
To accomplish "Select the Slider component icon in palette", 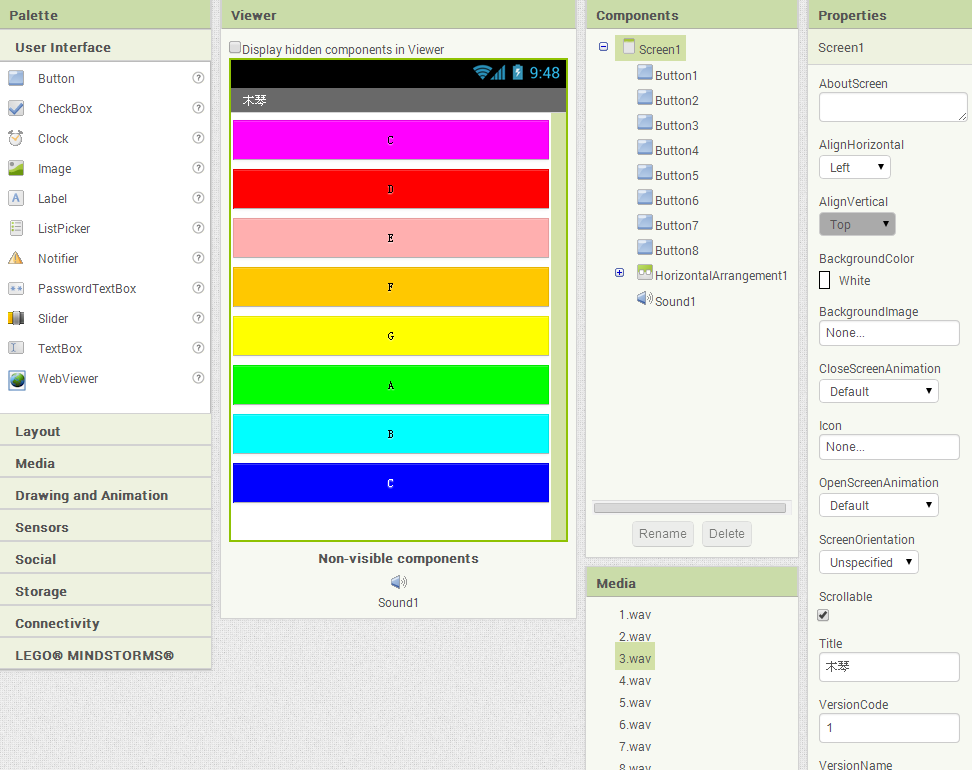I will [x=16, y=318].
